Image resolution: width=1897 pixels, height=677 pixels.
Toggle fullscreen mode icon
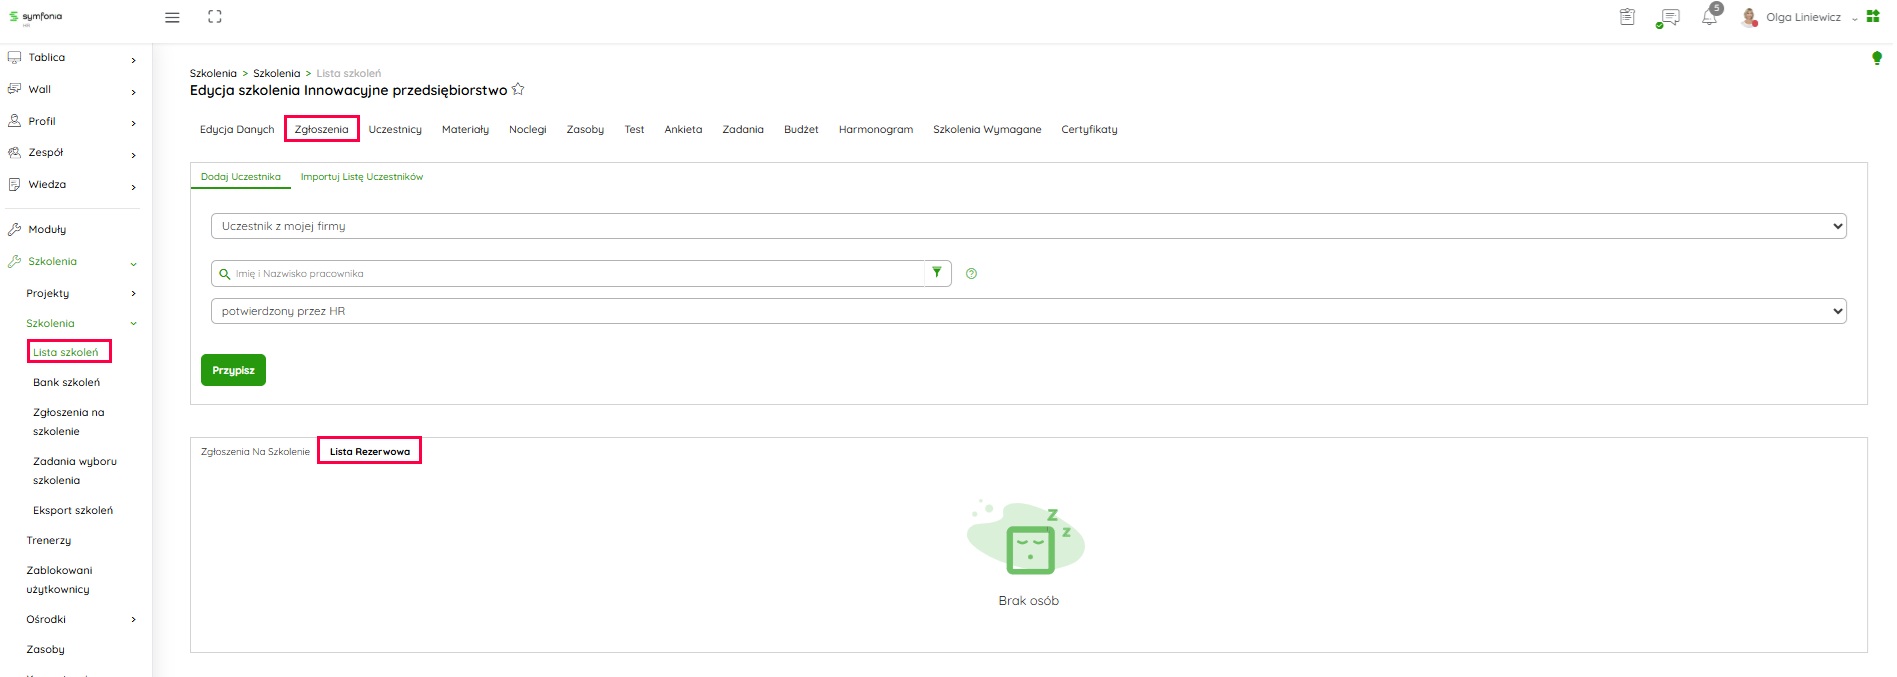tap(215, 17)
